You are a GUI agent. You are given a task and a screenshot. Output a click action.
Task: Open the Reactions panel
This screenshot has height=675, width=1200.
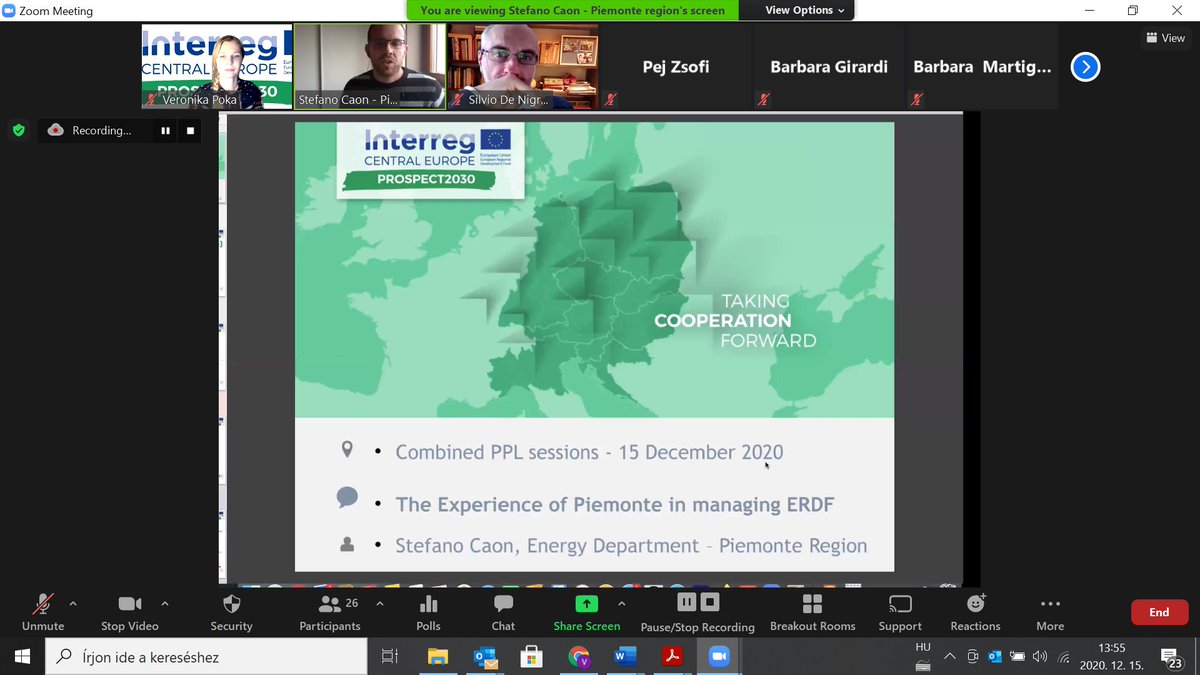click(x=974, y=611)
